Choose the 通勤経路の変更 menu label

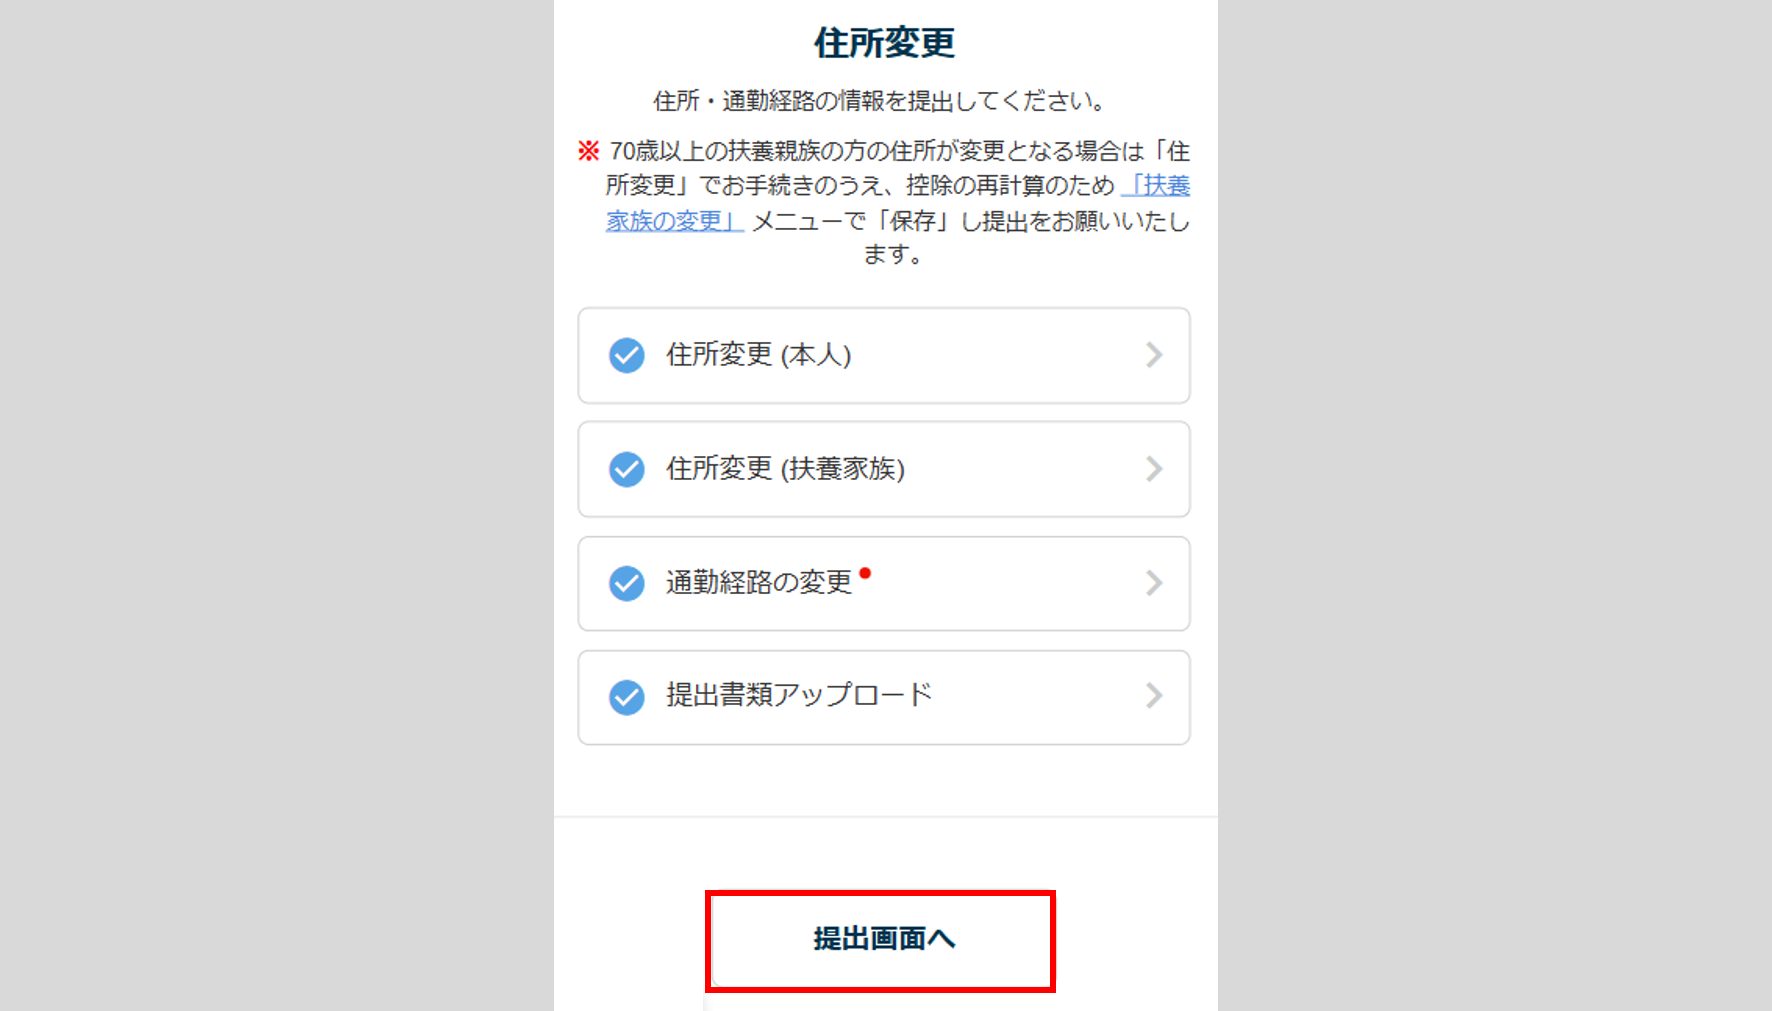758,582
